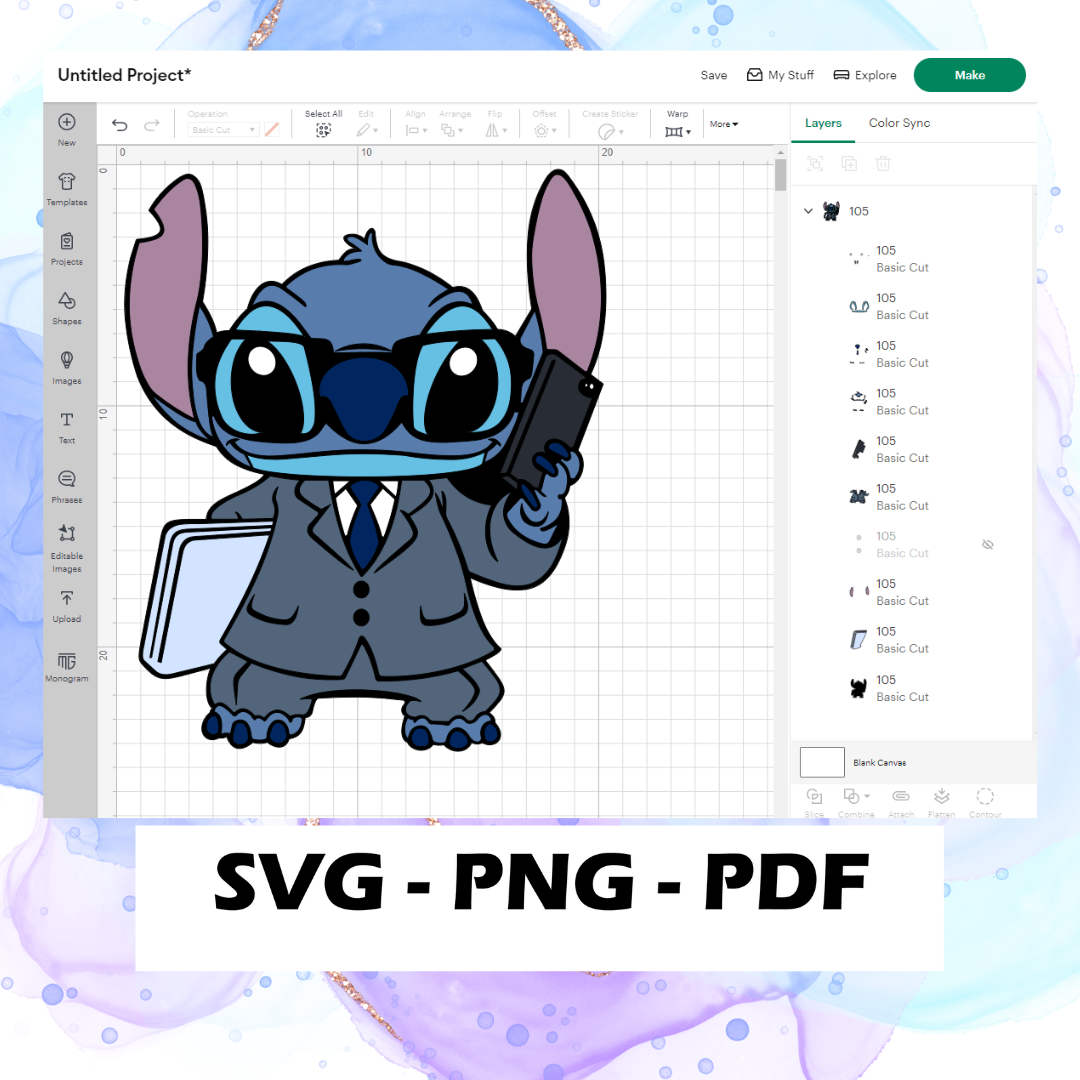Open the Arrange dropdown
The width and height of the screenshot is (1080, 1080).
pos(452,129)
